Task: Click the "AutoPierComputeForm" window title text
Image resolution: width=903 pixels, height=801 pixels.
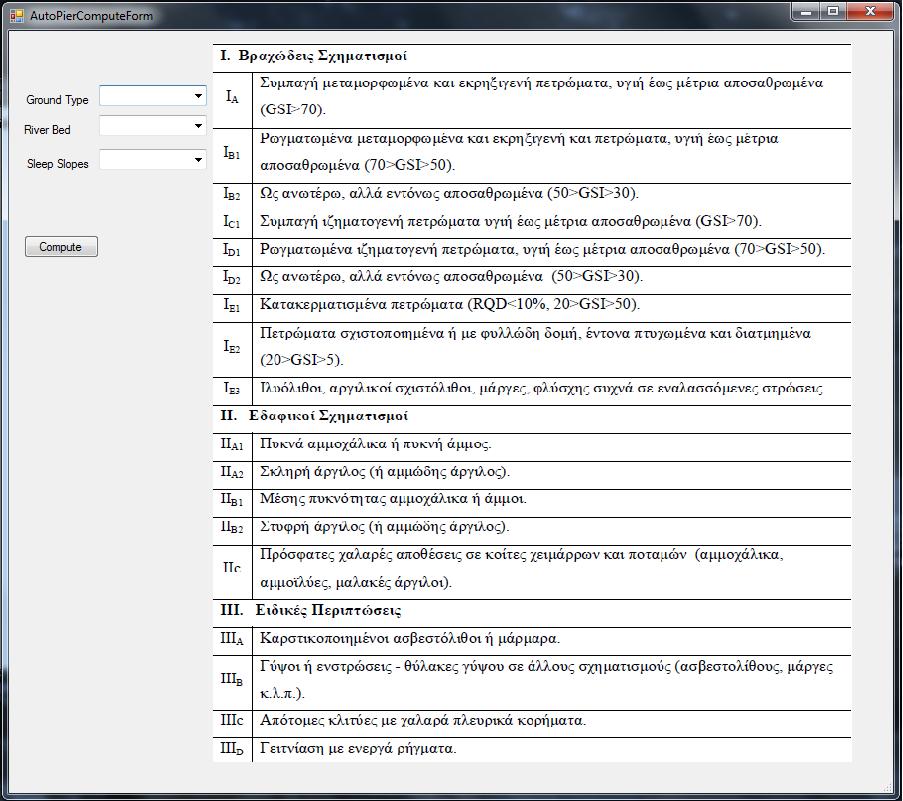Action: [x=92, y=16]
